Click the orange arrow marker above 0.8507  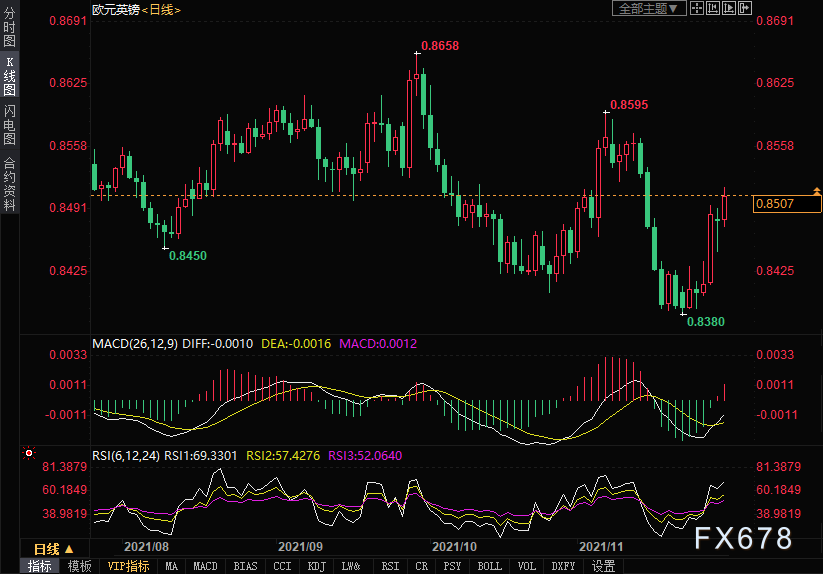click(x=817, y=190)
